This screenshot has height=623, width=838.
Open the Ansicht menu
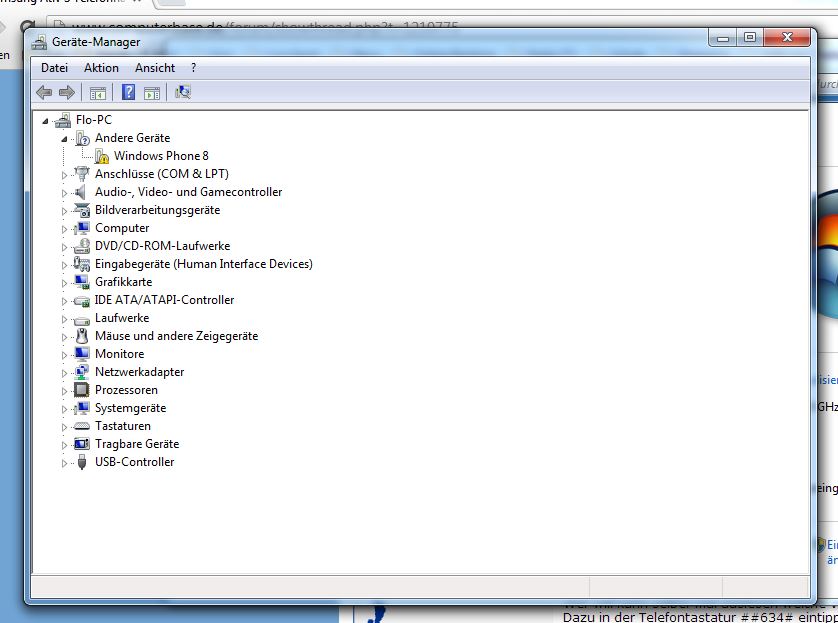point(155,68)
